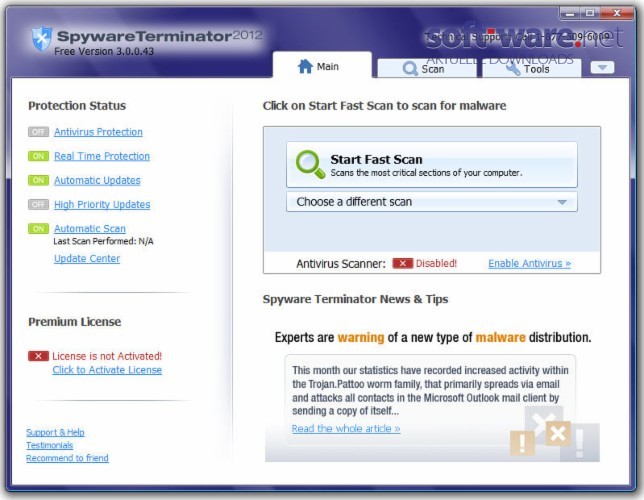
Task: Open the Automatic Updates link
Action: pos(97,180)
